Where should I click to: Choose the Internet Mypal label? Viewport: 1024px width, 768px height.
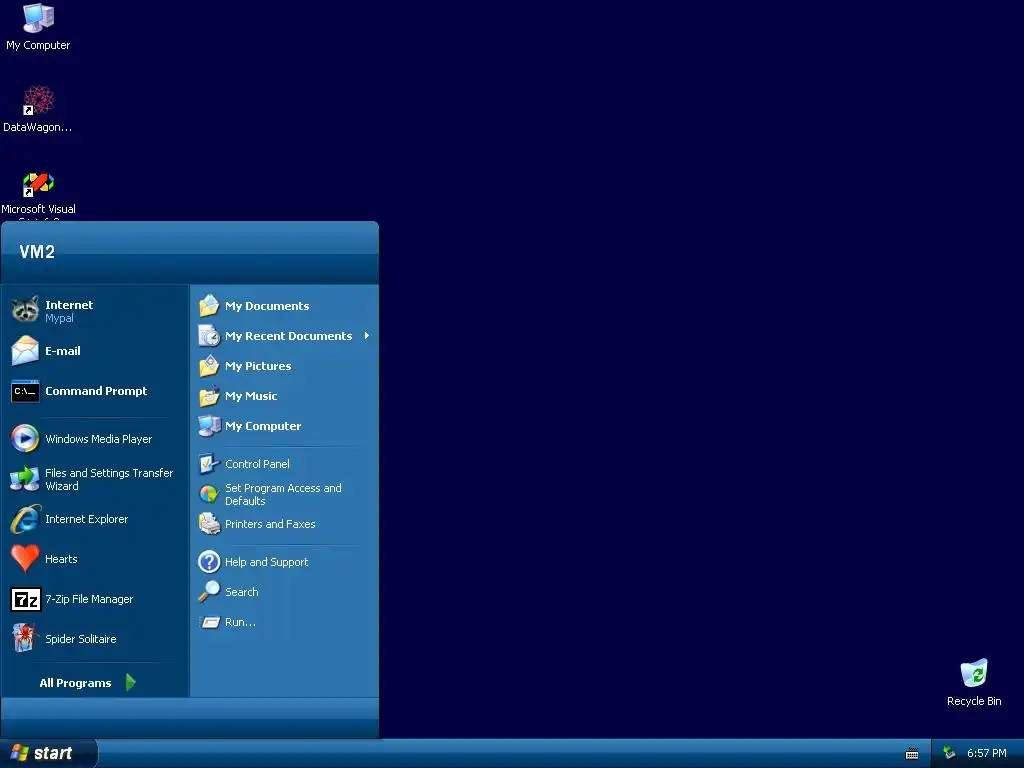click(x=69, y=311)
